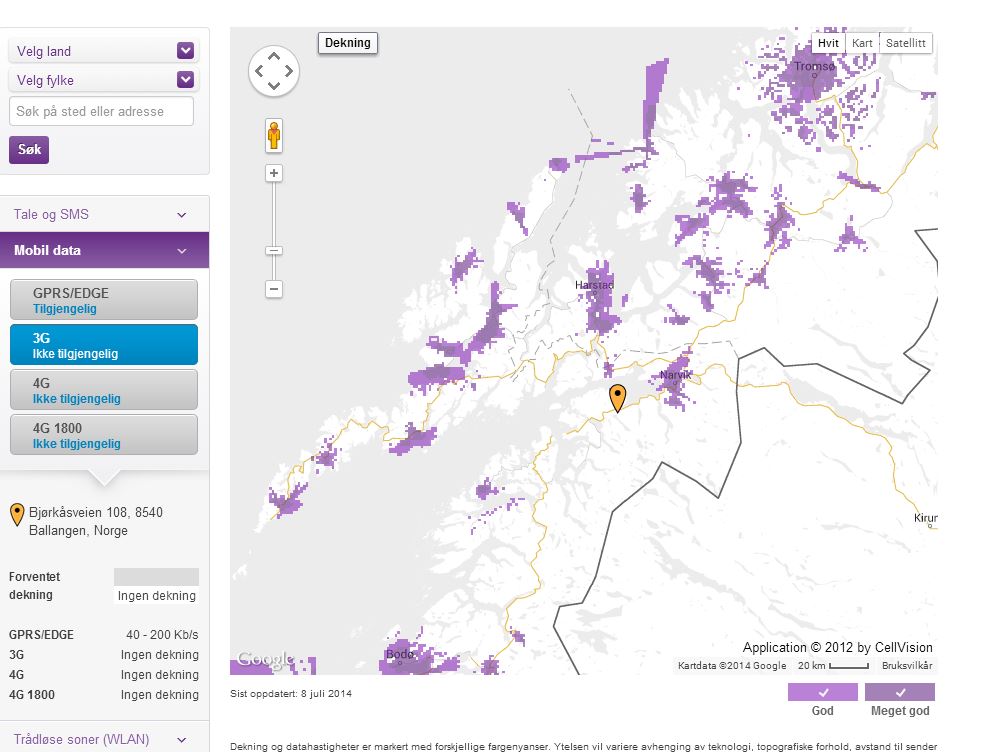This screenshot has width=989, height=752.
Task: Collapse the Mobil data section
Action: [104, 250]
